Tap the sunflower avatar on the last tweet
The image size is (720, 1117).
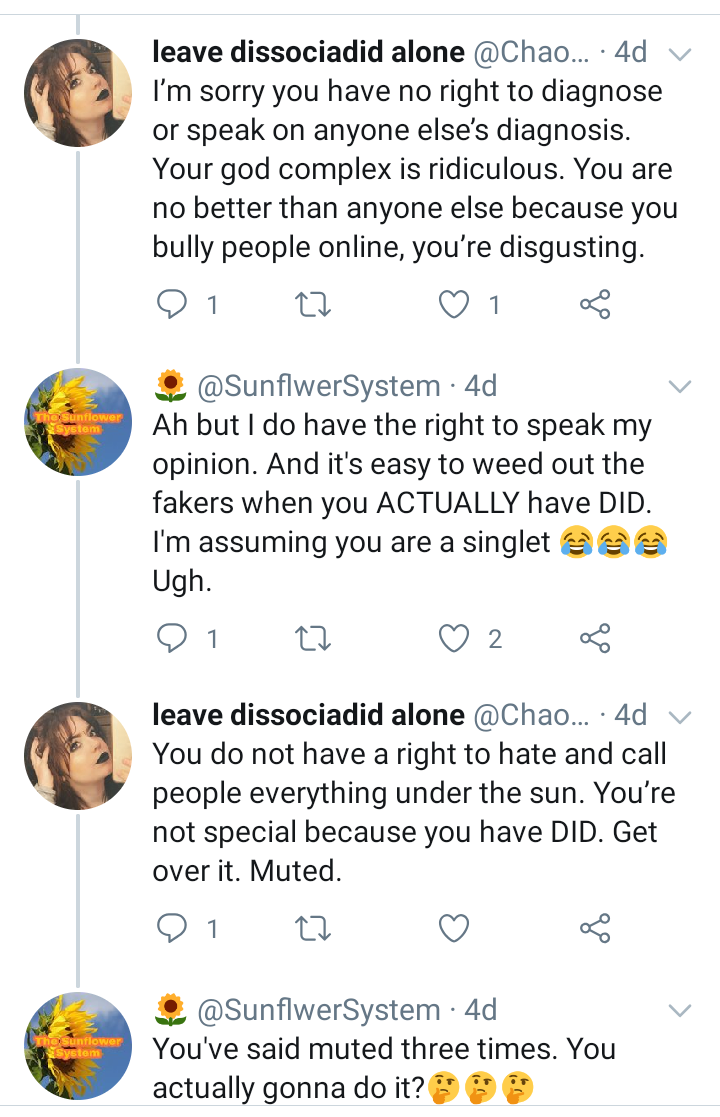click(78, 1045)
